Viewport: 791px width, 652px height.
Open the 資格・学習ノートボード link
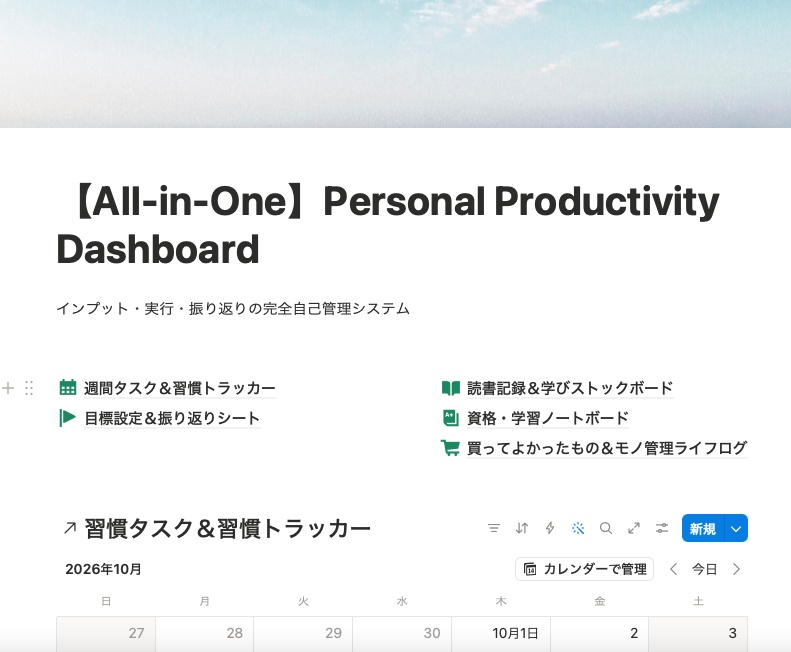coord(548,418)
